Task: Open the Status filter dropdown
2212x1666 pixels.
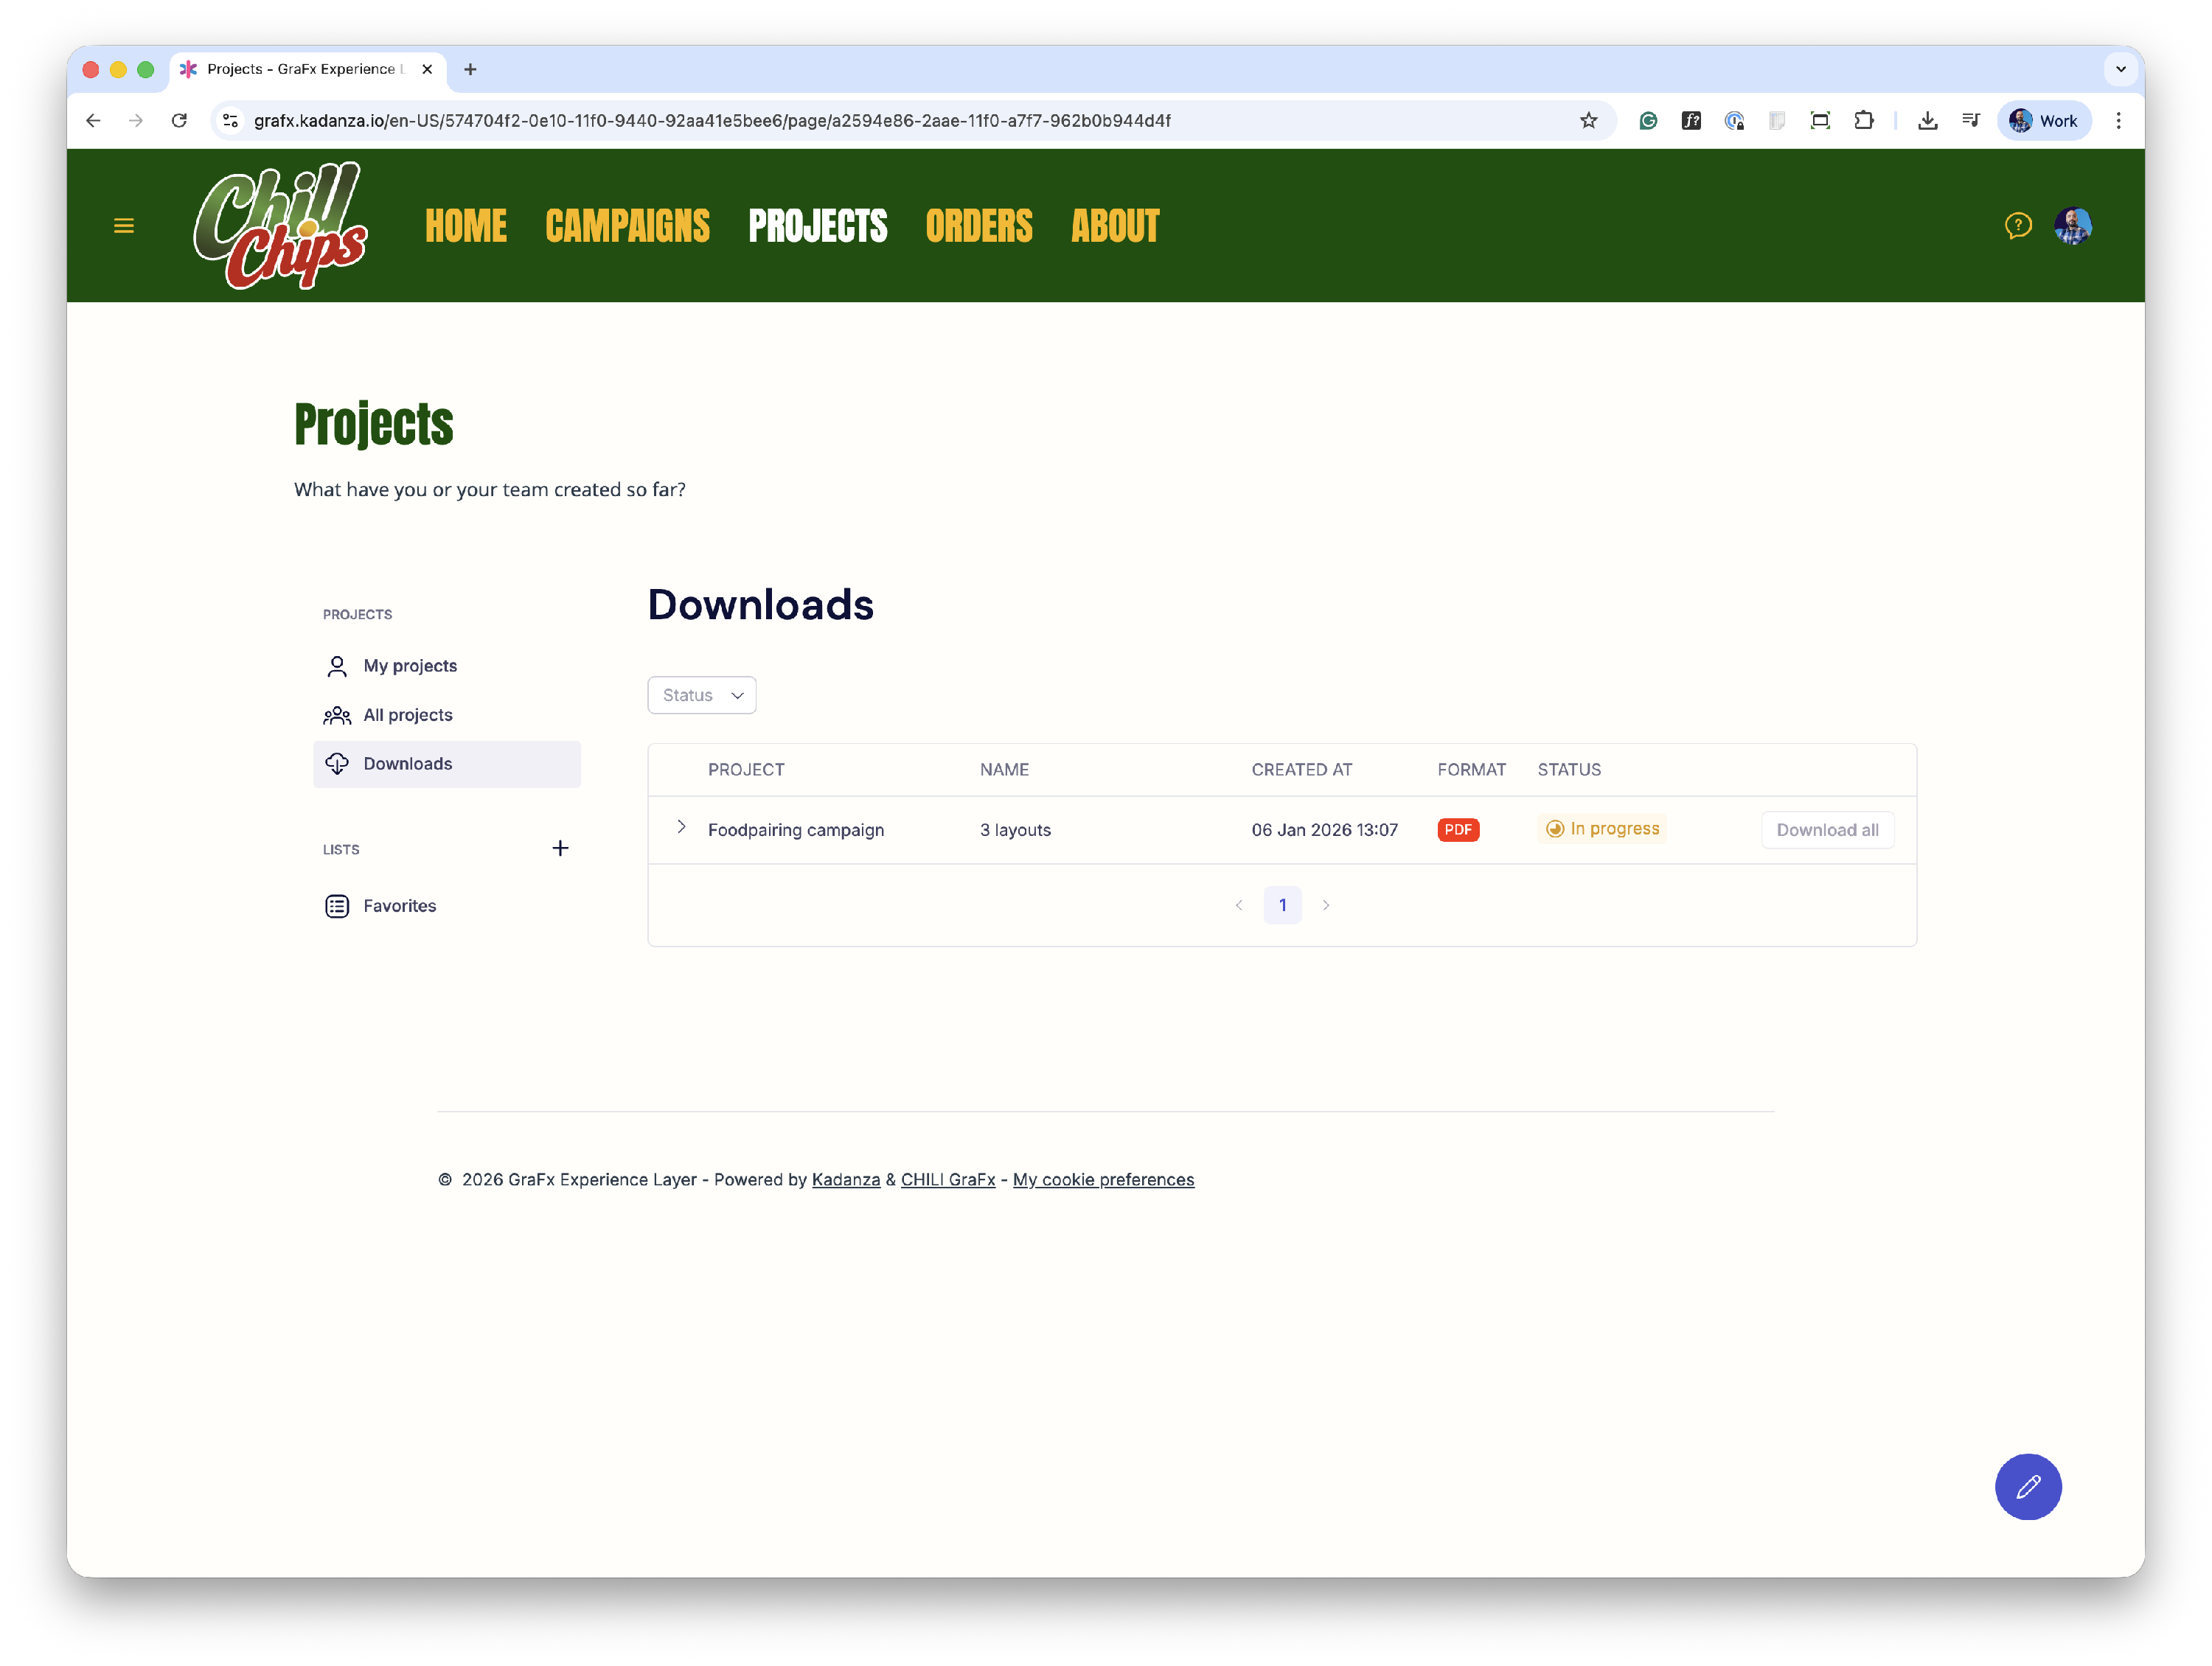Action: click(x=701, y=695)
